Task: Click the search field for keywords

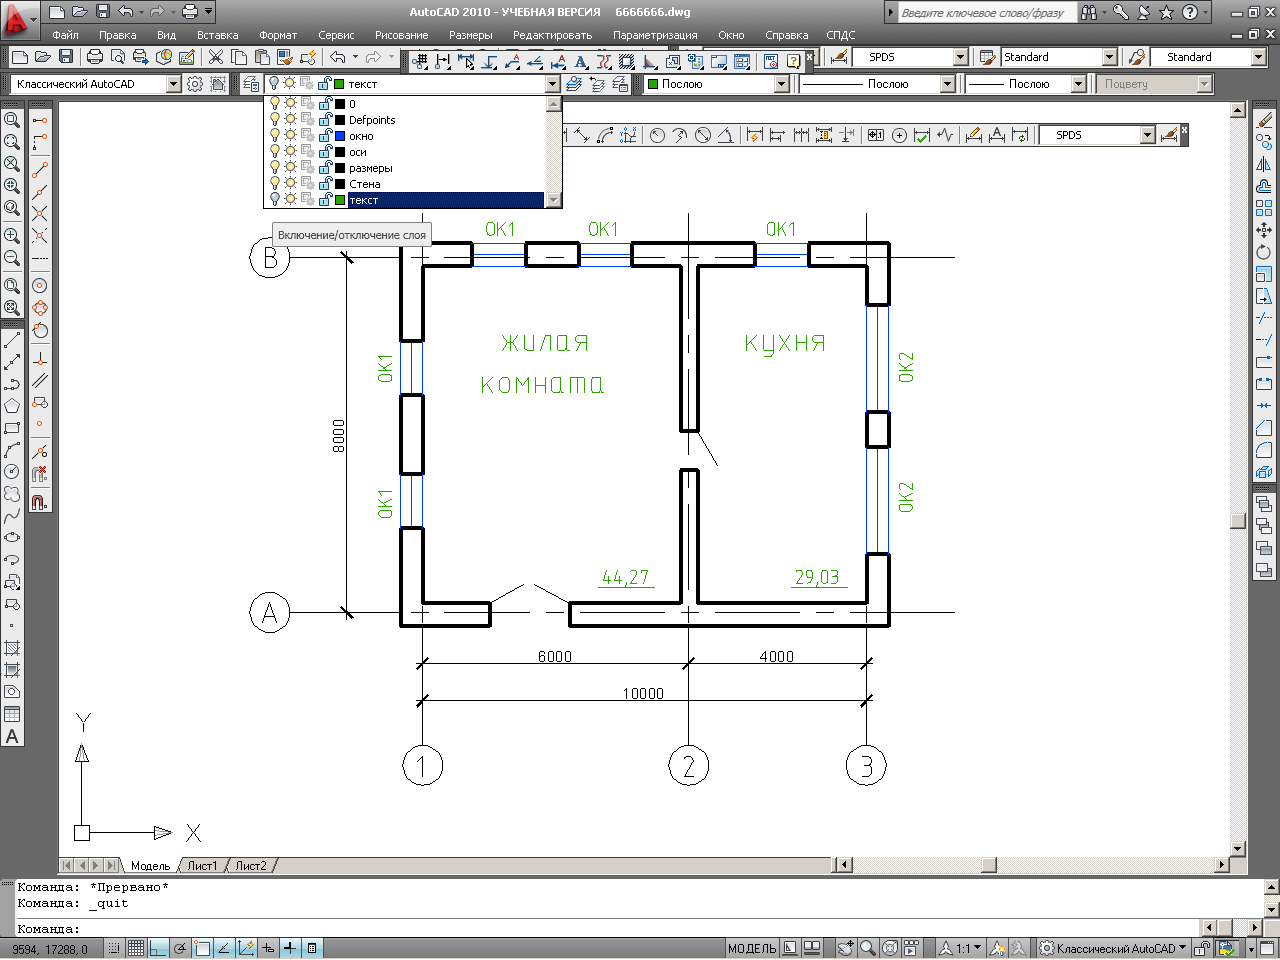Action: pyautogui.click(x=987, y=13)
